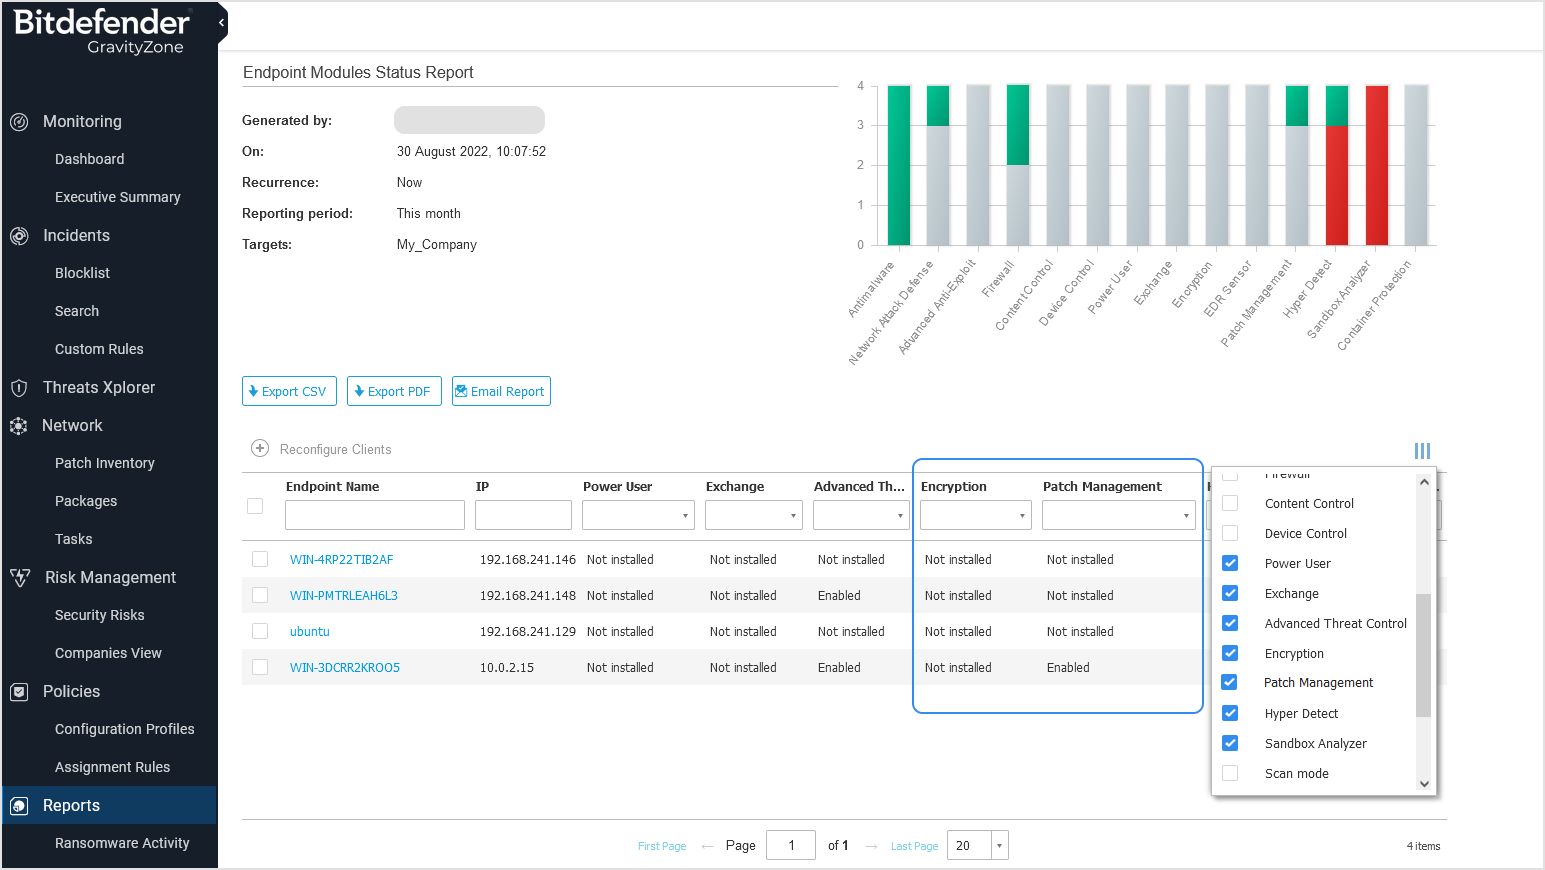
Task: Click the IP filter field
Action: point(523,515)
